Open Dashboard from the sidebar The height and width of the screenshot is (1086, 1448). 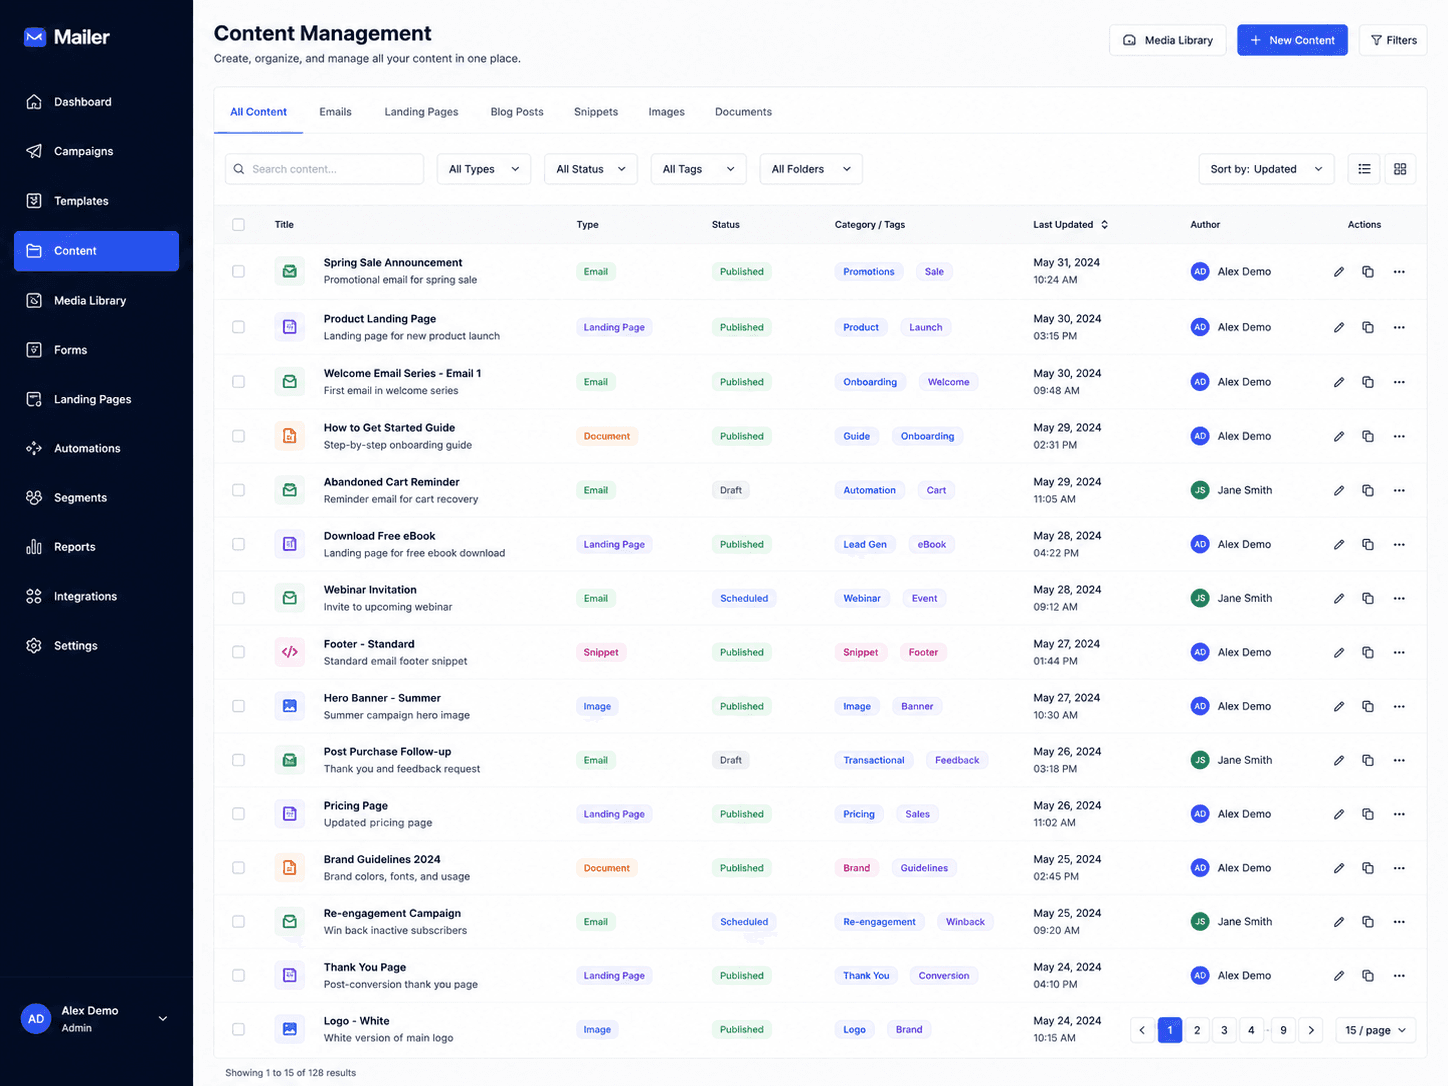click(96, 102)
